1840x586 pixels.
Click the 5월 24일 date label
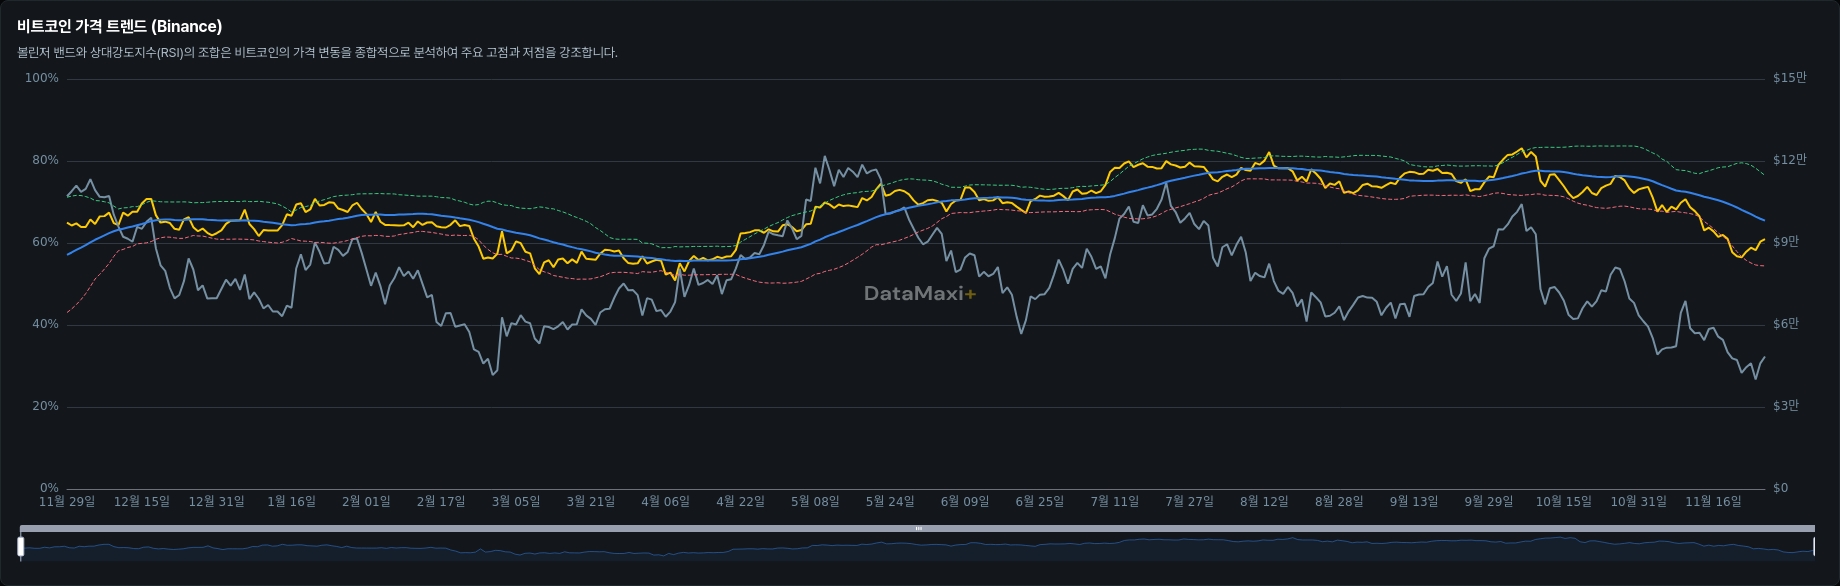(890, 502)
